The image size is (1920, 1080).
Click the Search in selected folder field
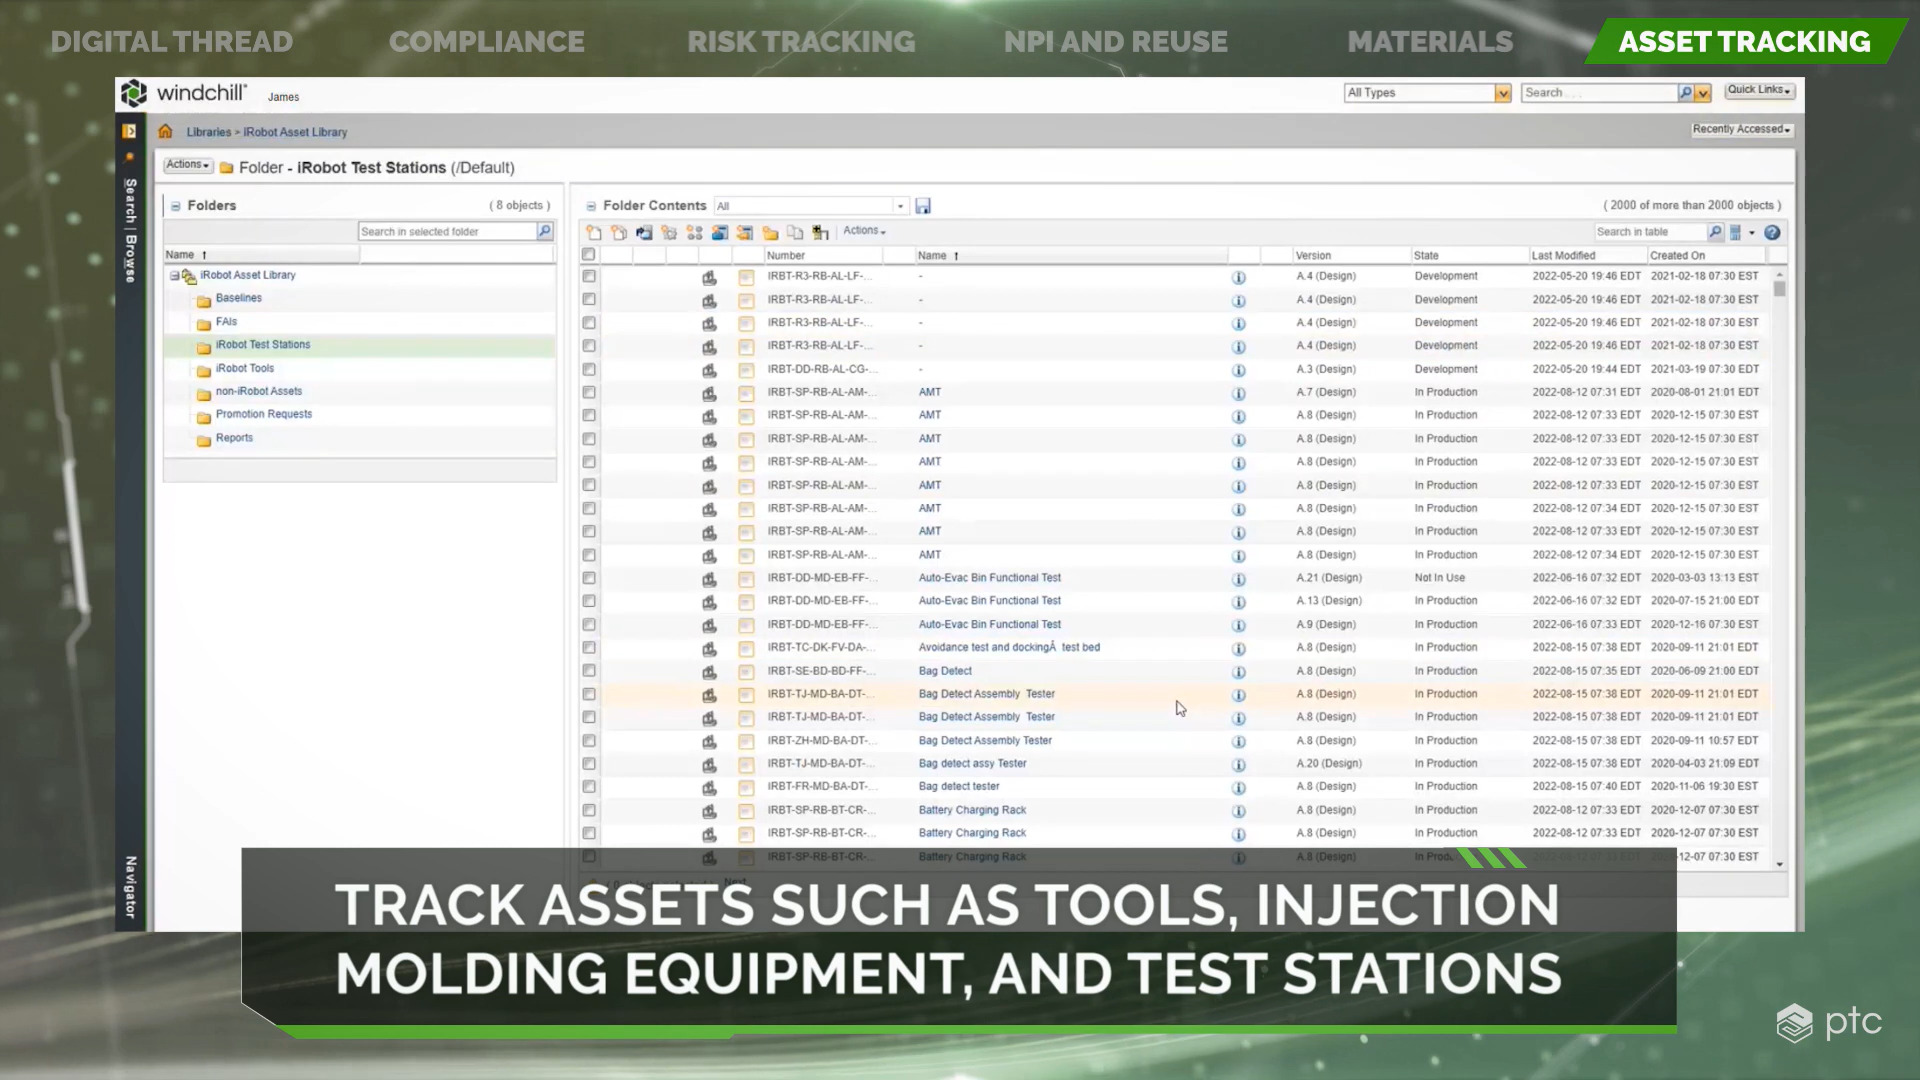(x=447, y=231)
